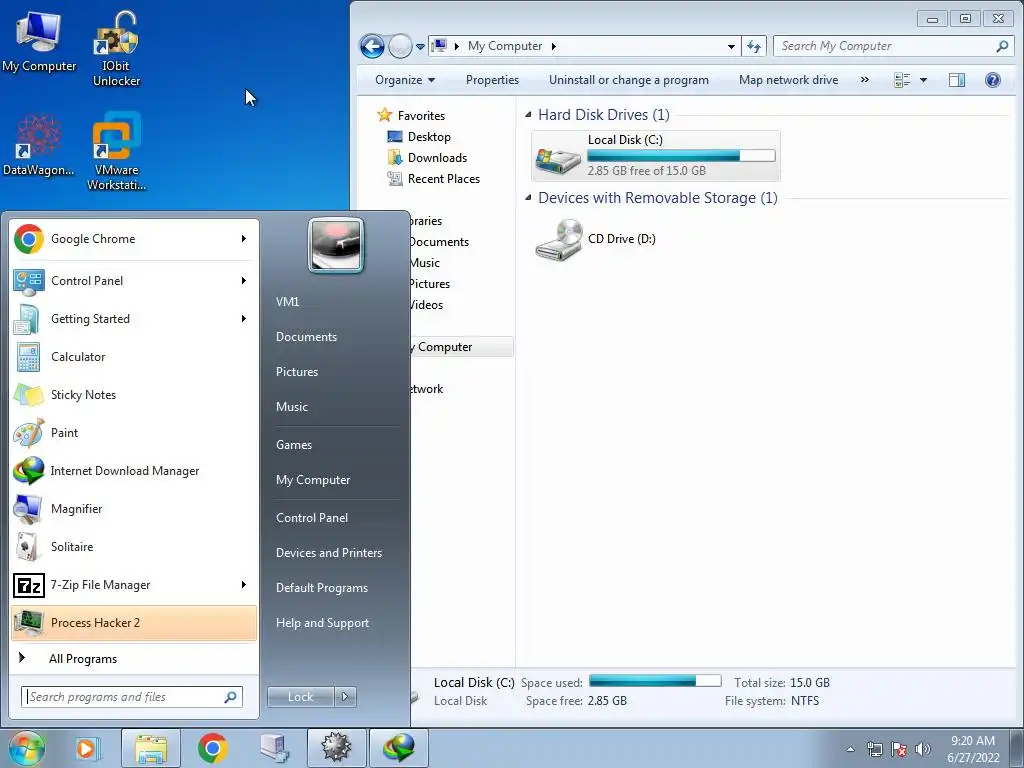Image resolution: width=1024 pixels, height=768 pixels.
Task: Open Internet Download Manager taskbar icon
Action: pyautogui.click(x=399, y=748)
